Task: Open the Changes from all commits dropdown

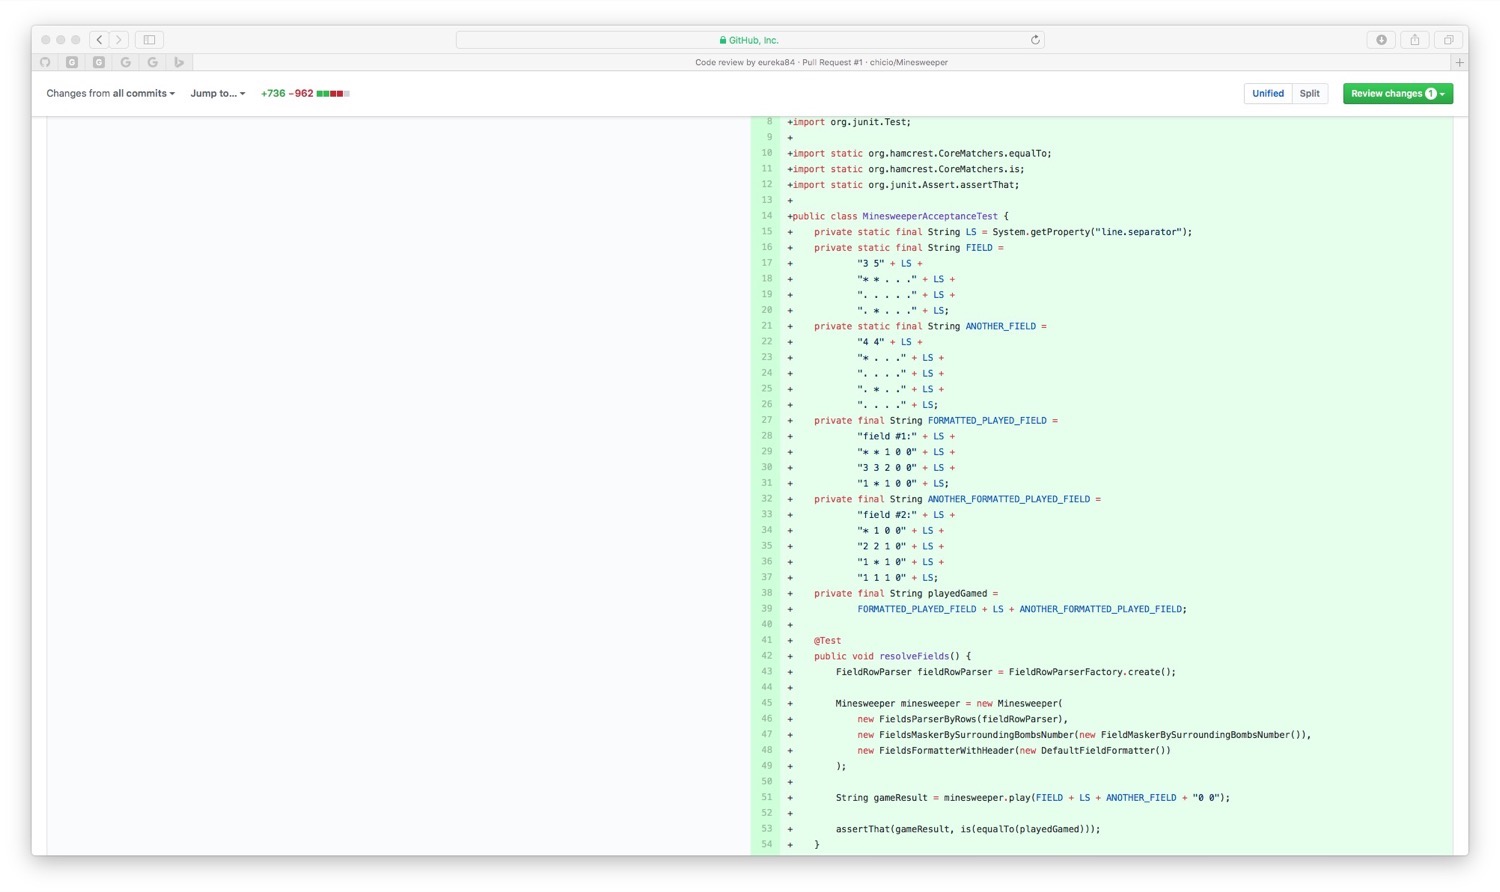Action: tap(110, 93)
